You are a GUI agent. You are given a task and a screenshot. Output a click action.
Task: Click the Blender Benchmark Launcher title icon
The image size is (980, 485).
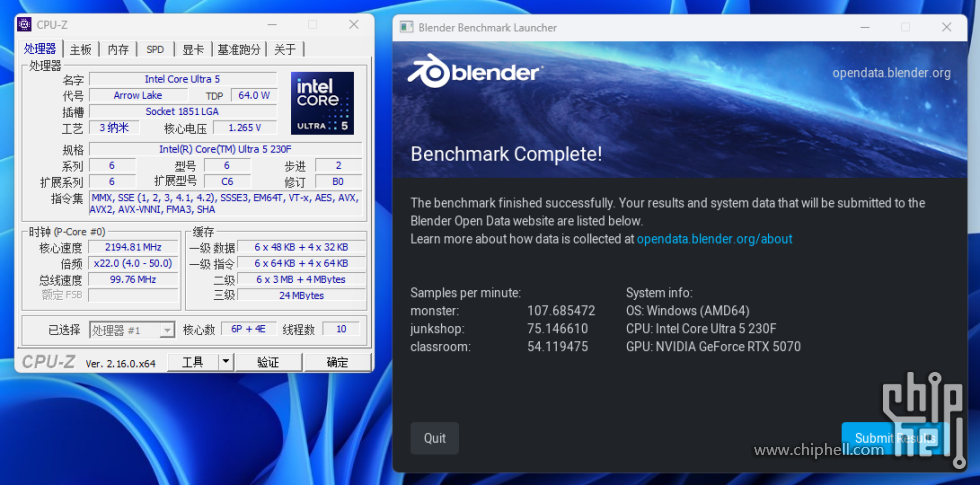tap(406, 27)
